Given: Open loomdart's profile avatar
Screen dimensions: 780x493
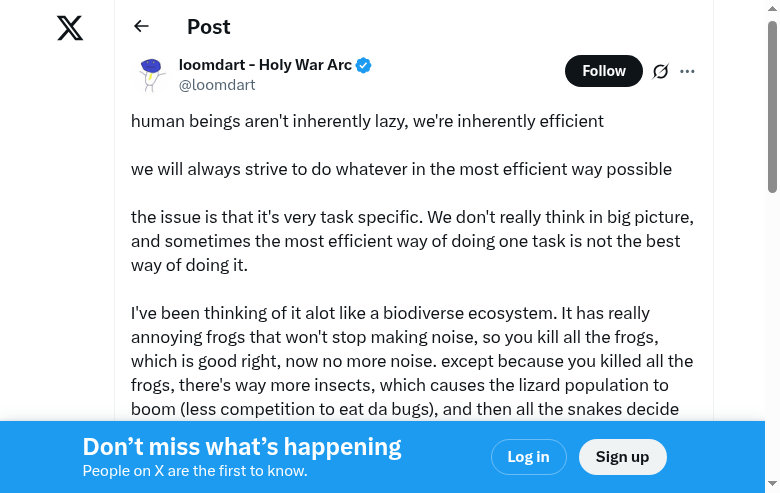Looking at the screenshot, I should point(151,75).
